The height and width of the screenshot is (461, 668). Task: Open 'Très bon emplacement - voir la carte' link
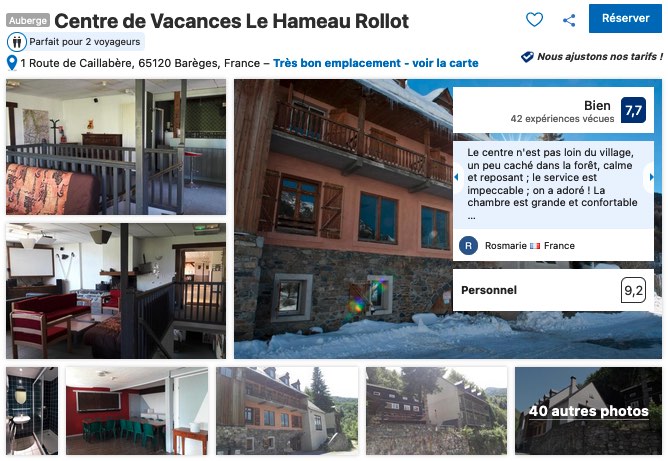(376, 63)
